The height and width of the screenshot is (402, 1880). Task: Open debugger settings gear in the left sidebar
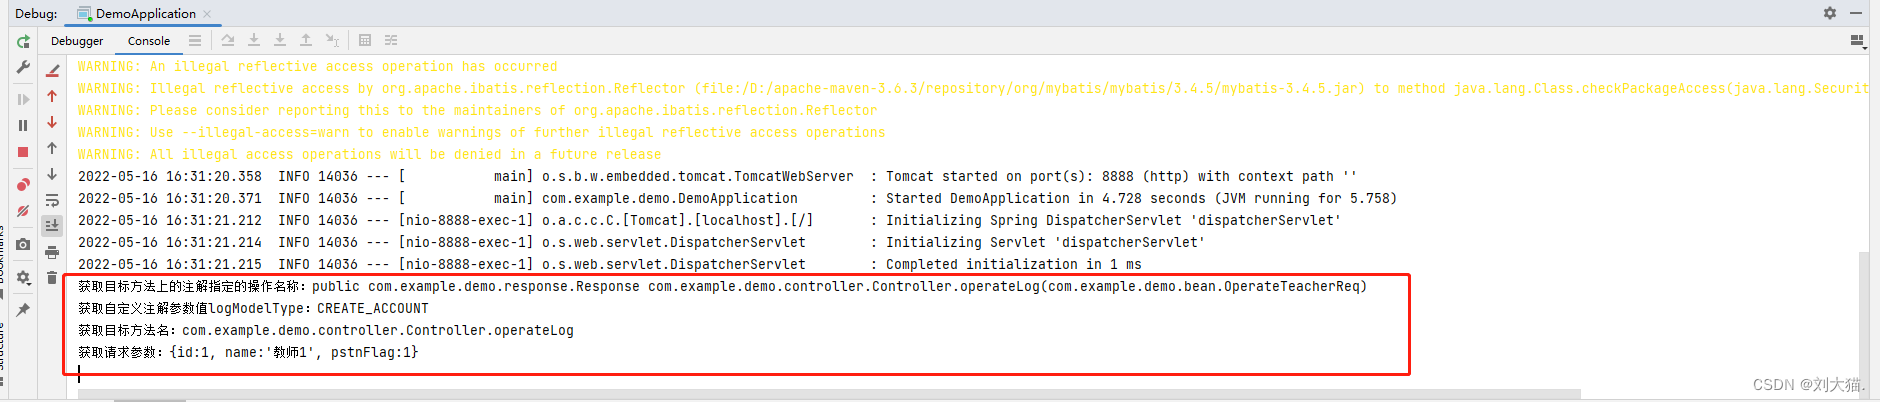coord(23,277)
